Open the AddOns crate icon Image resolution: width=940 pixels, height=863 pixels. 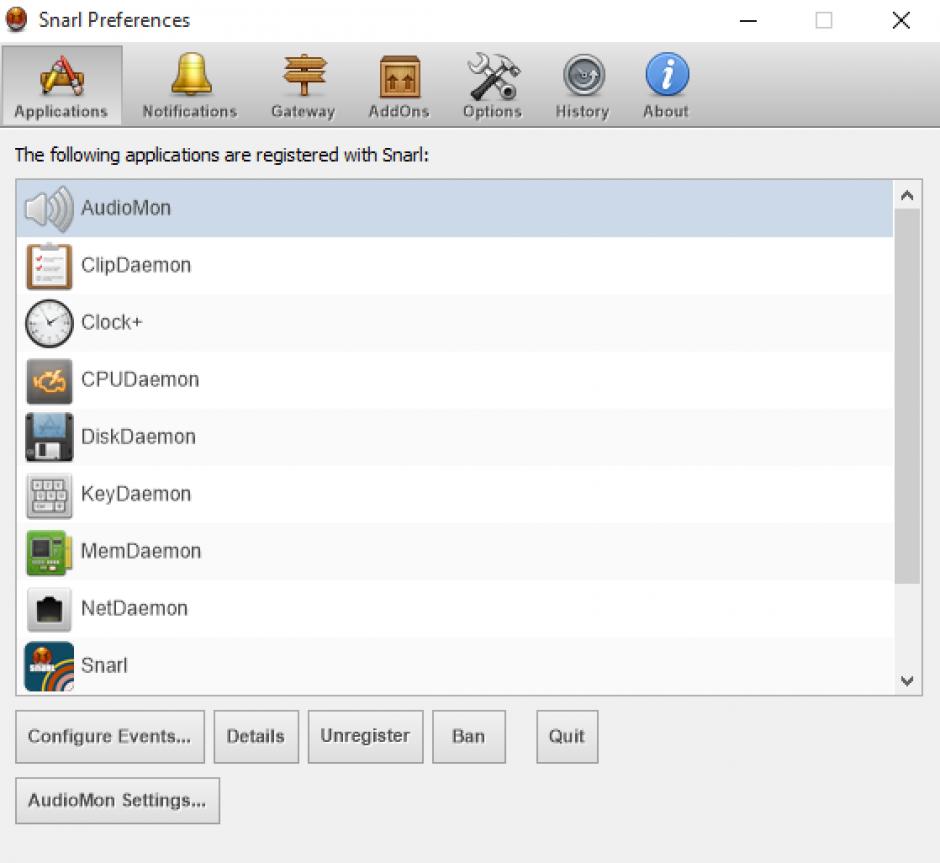[399, 76]
